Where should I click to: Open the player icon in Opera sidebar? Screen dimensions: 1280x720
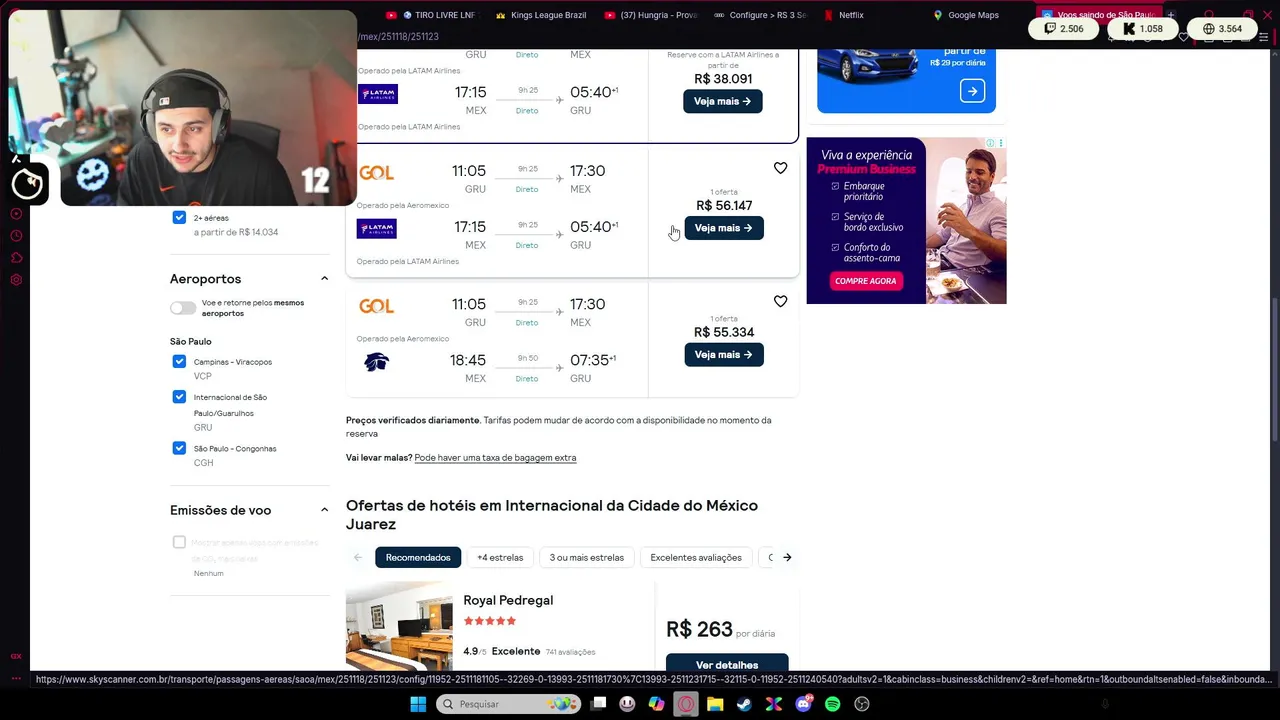(x=16, y=214)
